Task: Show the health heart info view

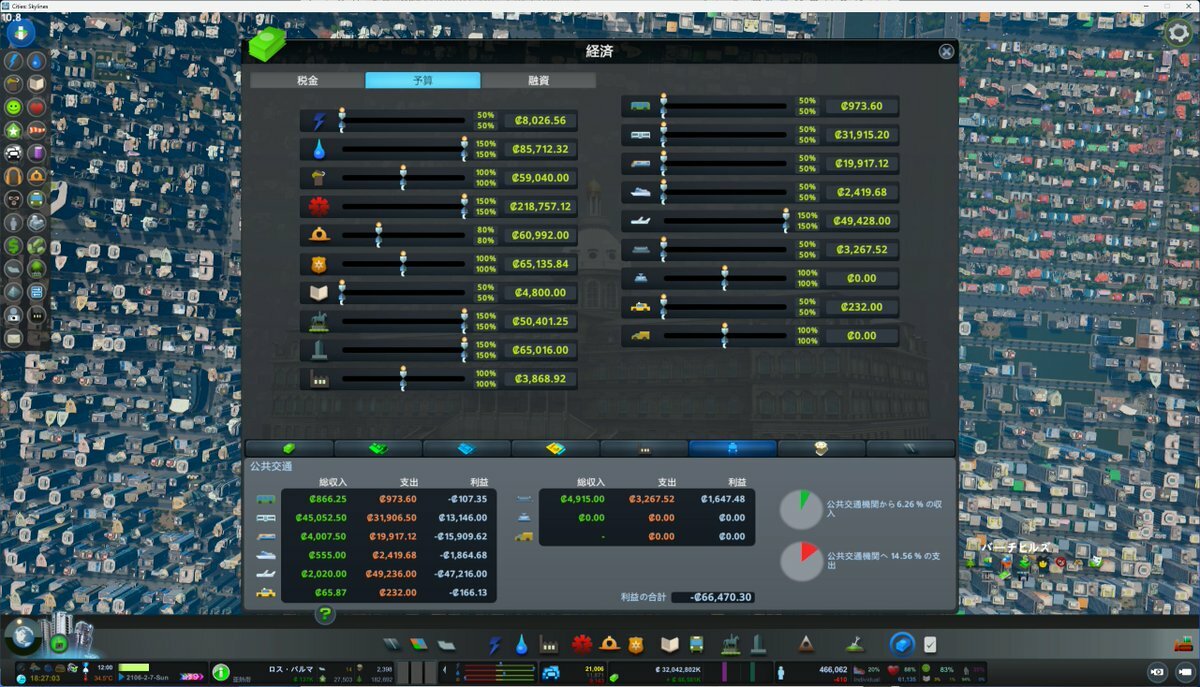Action: [36, 107]
